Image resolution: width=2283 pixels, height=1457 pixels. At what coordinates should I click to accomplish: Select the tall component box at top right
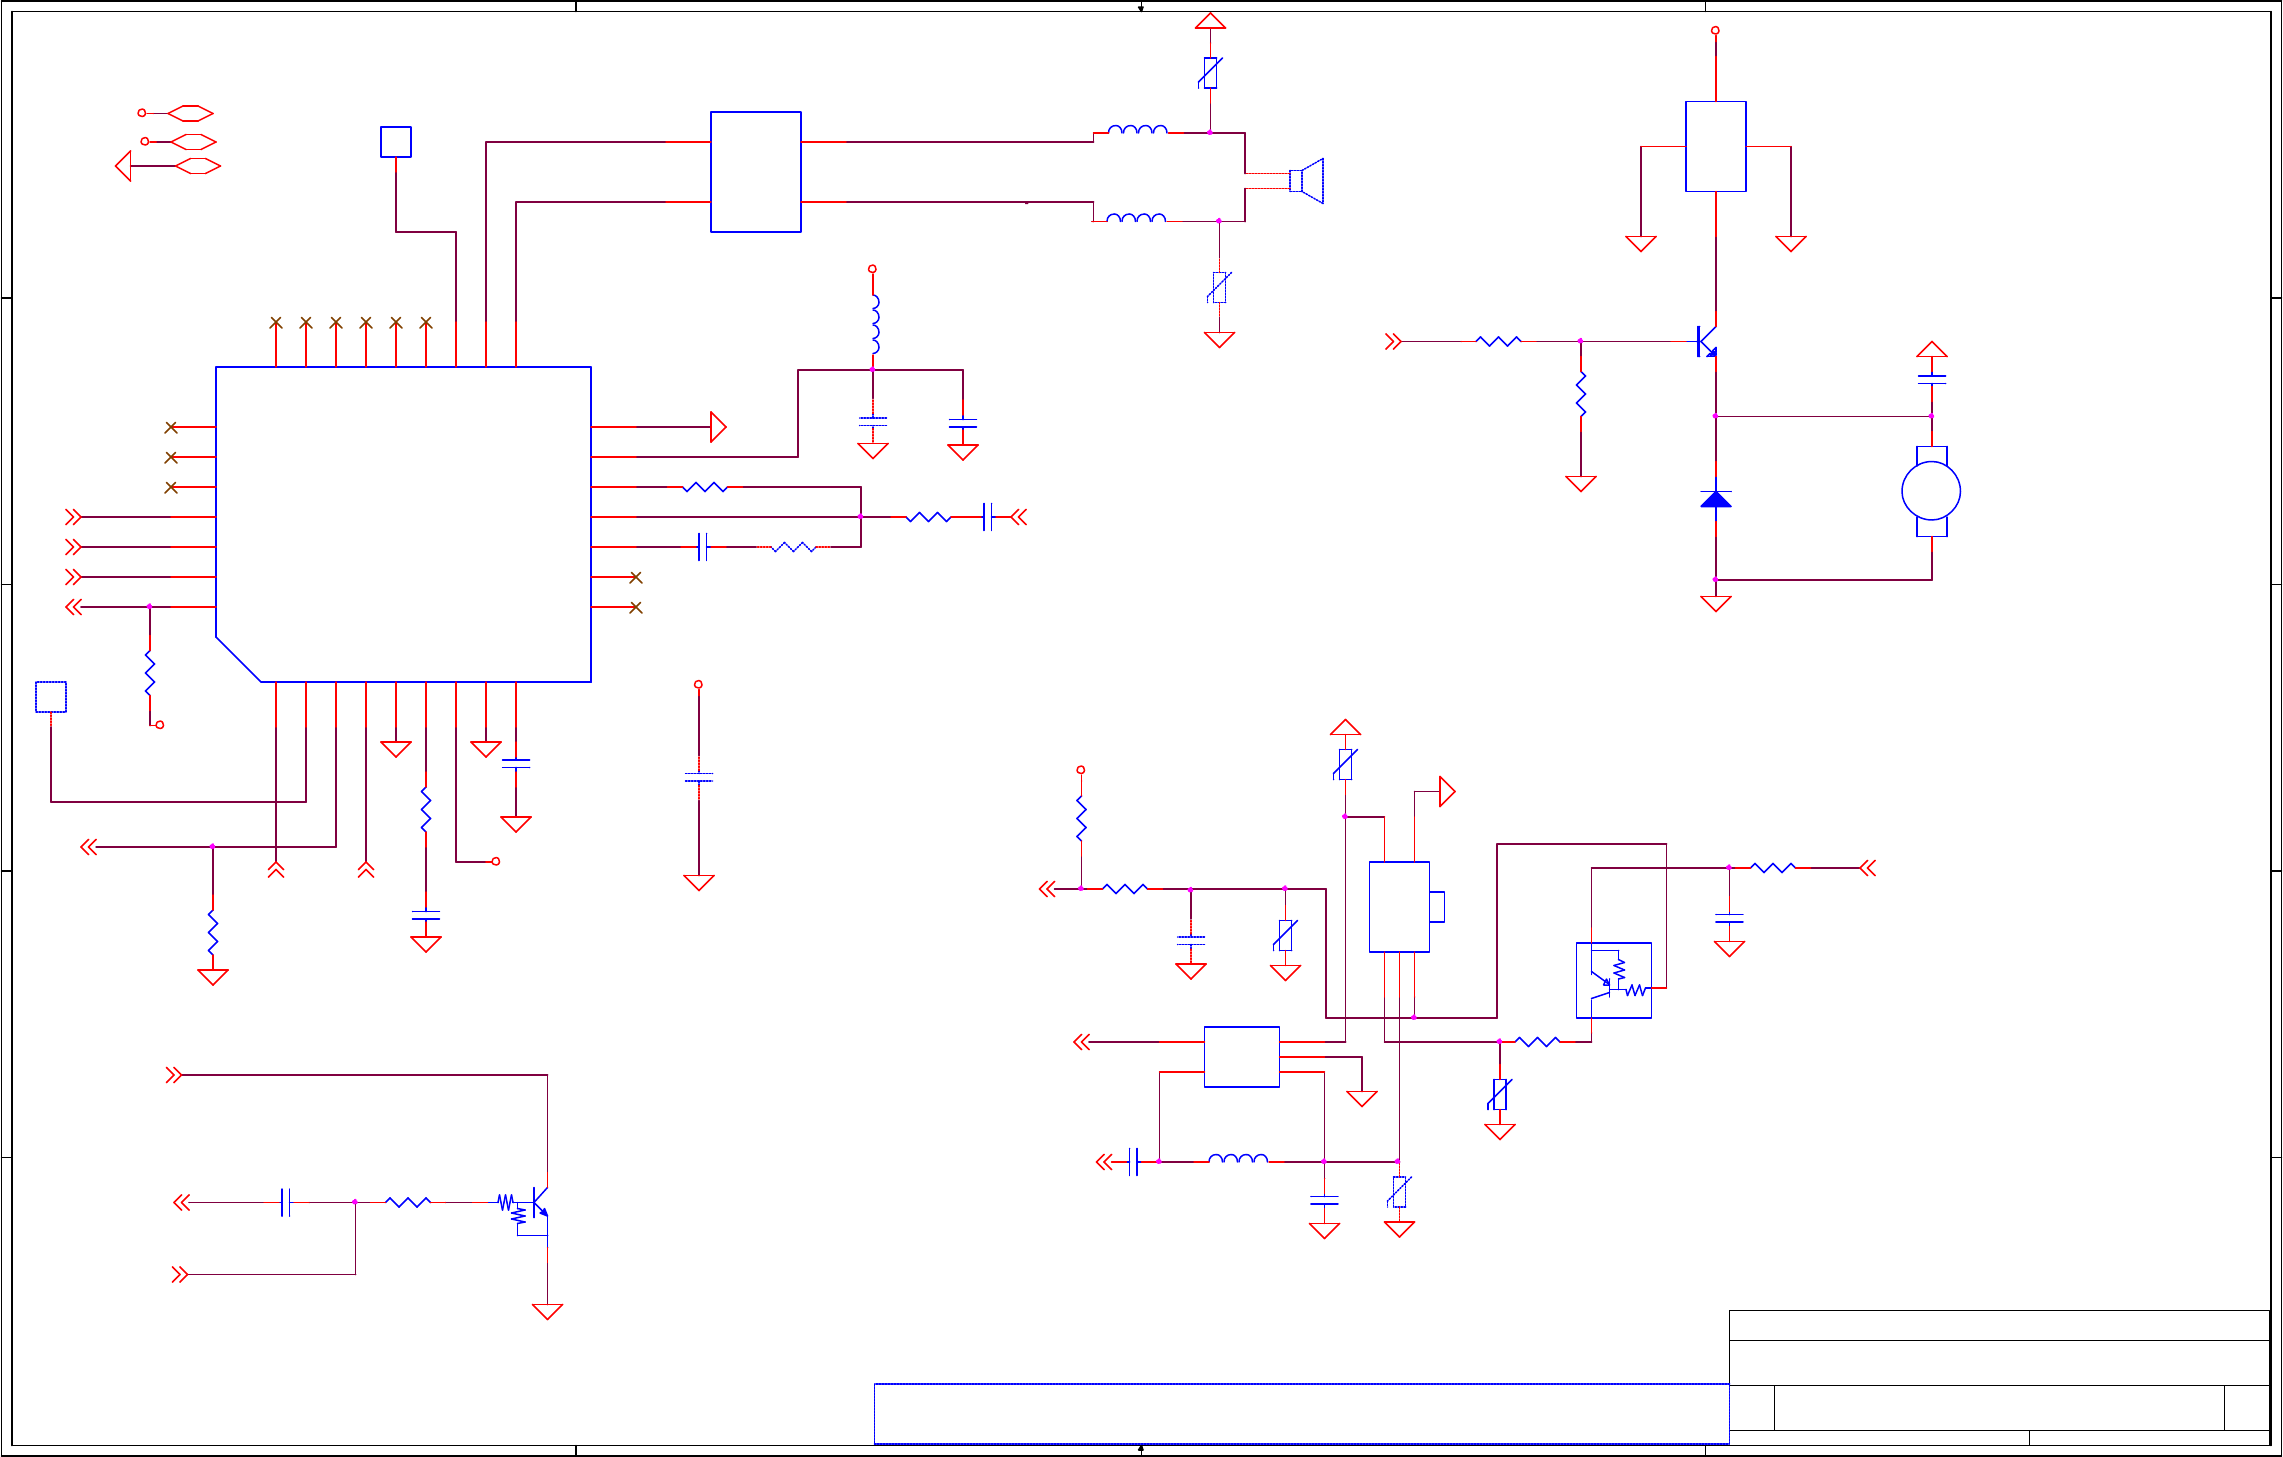pos(1716,146)
